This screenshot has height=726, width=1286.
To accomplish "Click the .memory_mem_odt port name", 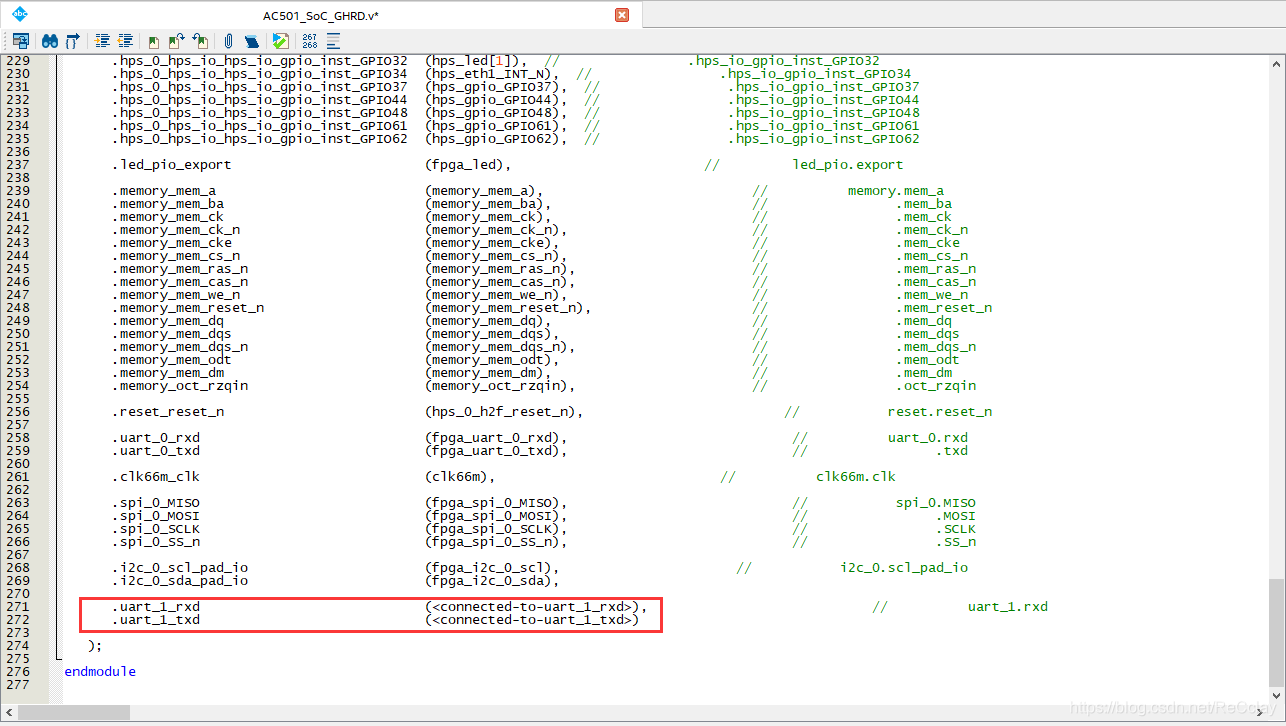I will [172, 359].
